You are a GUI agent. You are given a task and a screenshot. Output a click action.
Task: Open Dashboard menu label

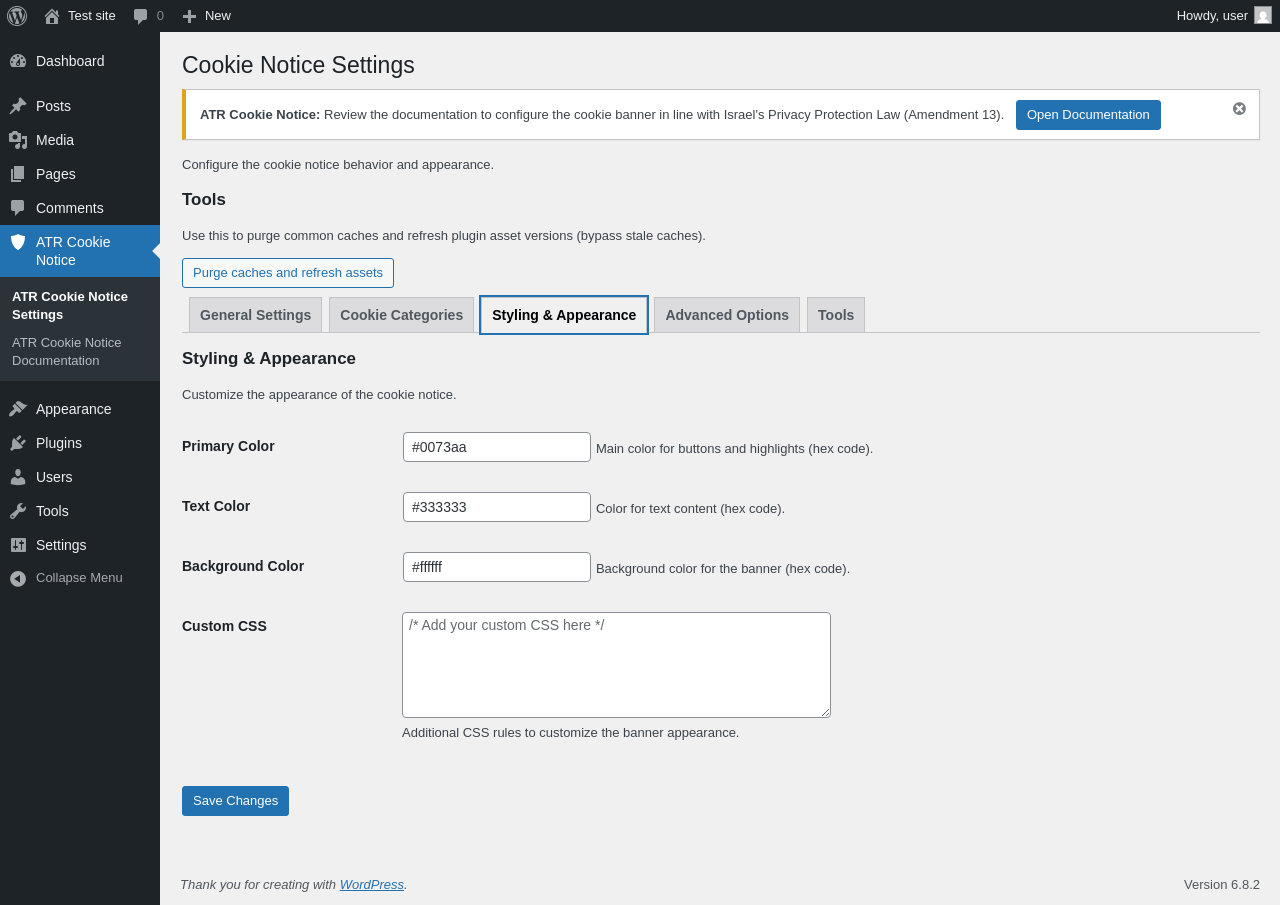click(x=70, y=61)
